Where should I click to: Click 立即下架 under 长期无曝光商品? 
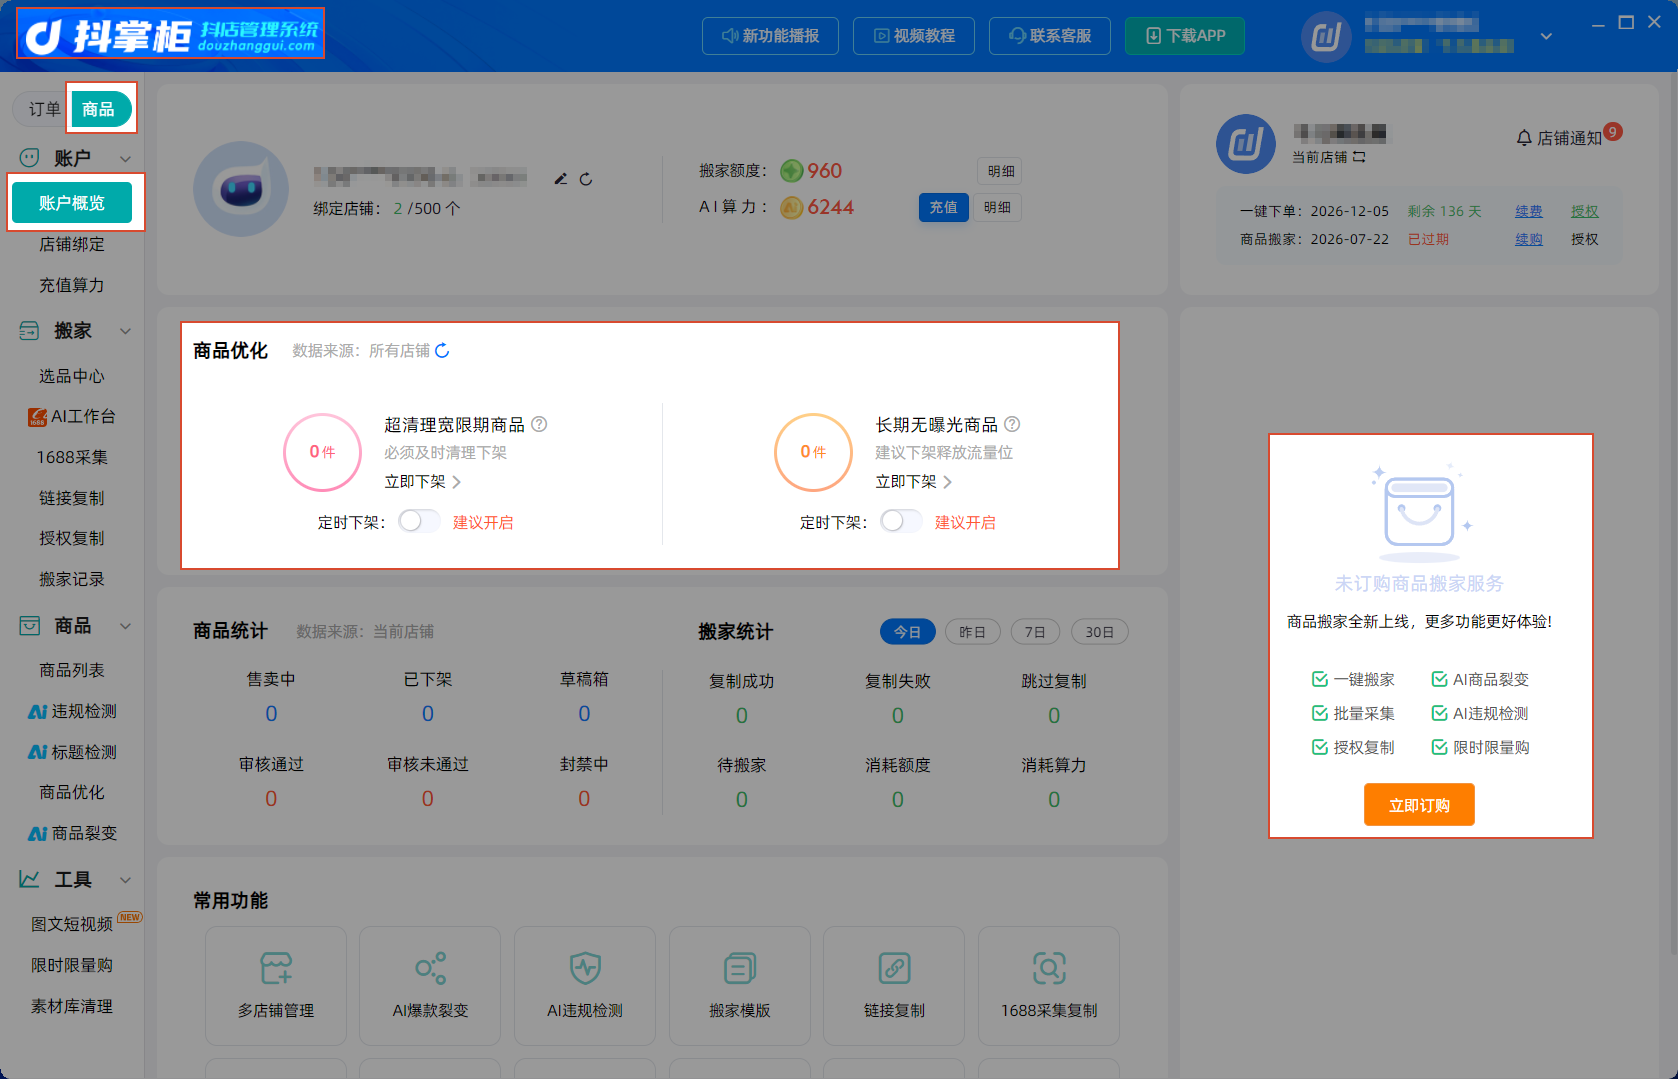(x=913, y=482)
